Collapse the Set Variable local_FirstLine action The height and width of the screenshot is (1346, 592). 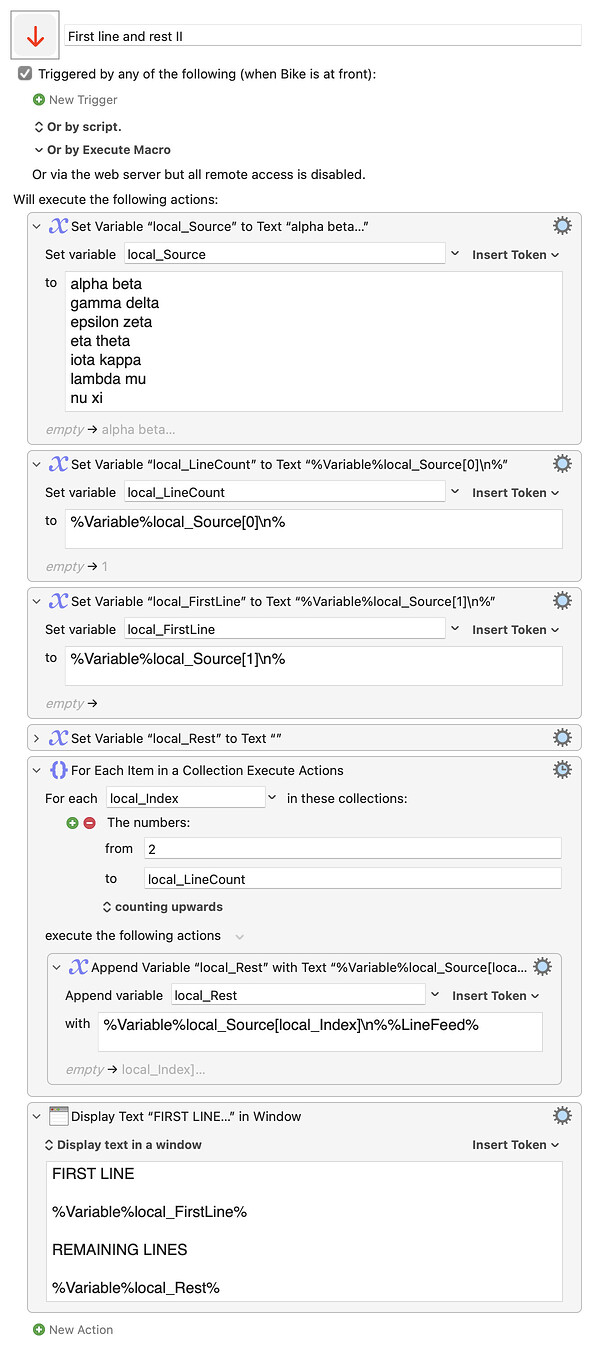37,601
